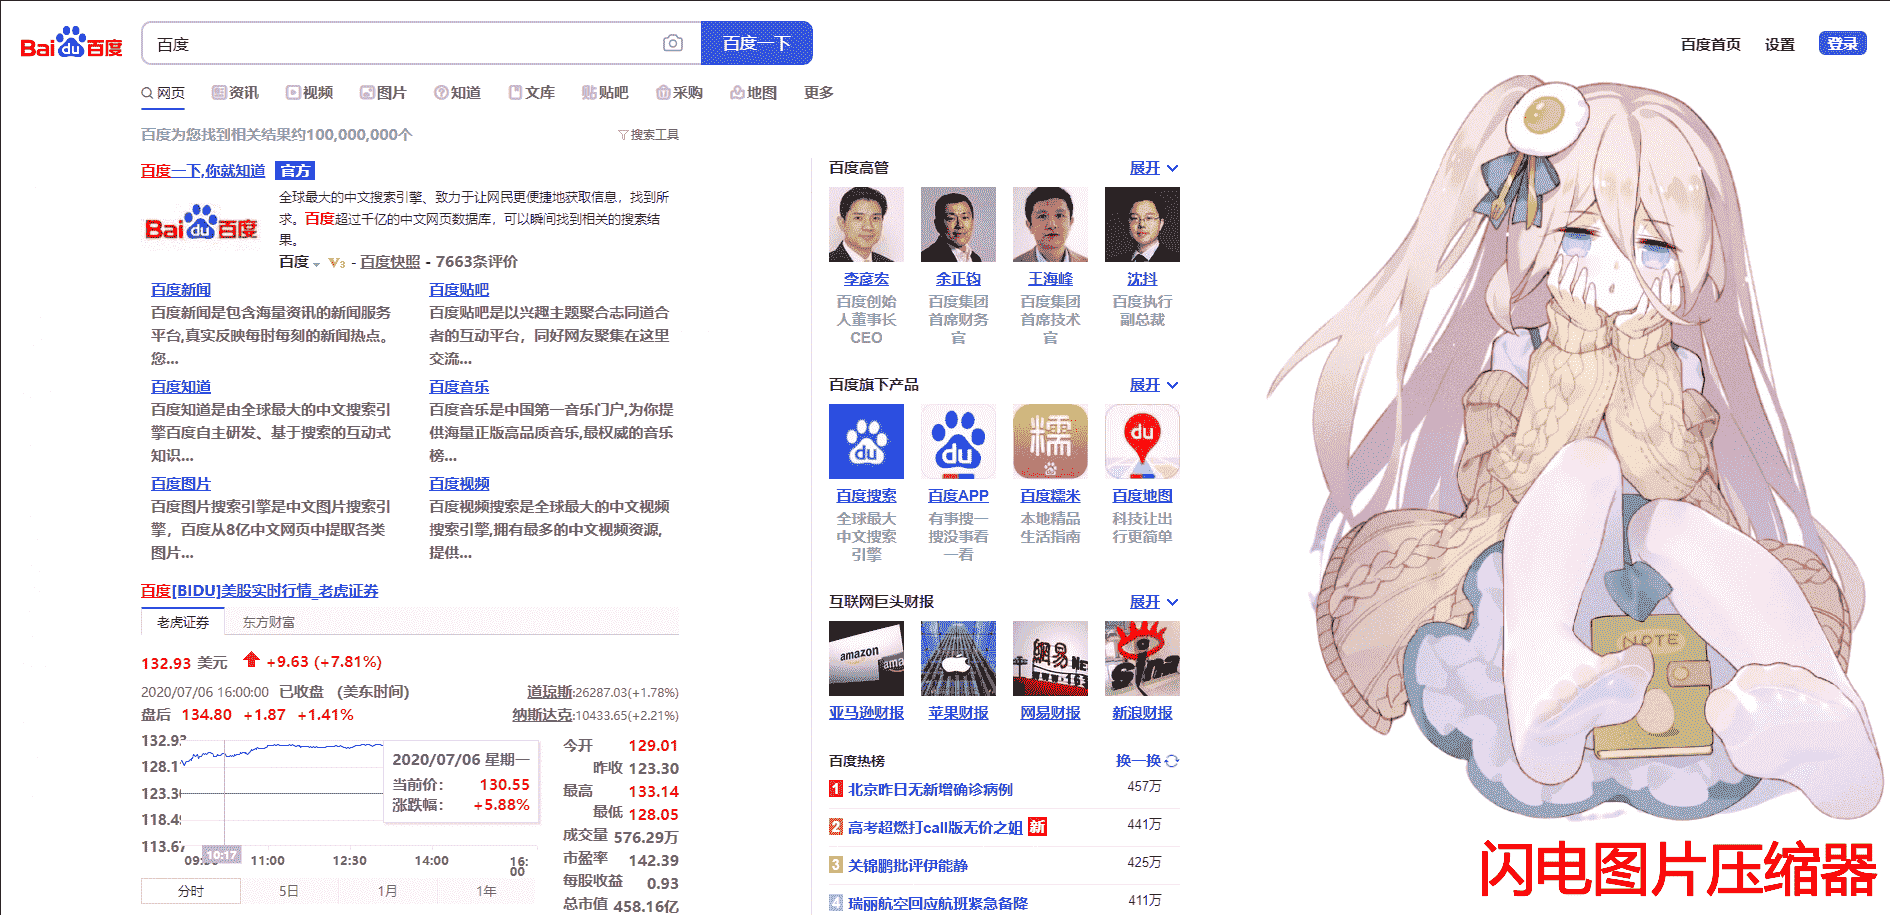Expand the 百度高管 section
Image resolution: width=1890 pixels, height=915 pixels.
coord(1154,168)
